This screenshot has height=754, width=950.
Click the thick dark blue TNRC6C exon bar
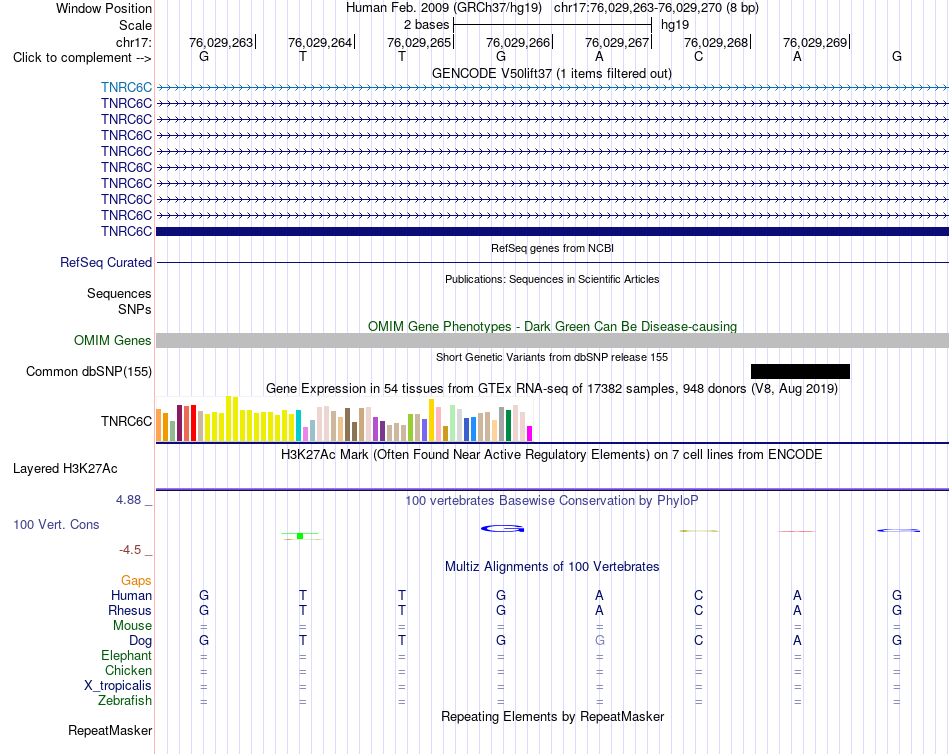tap(552, 232)
